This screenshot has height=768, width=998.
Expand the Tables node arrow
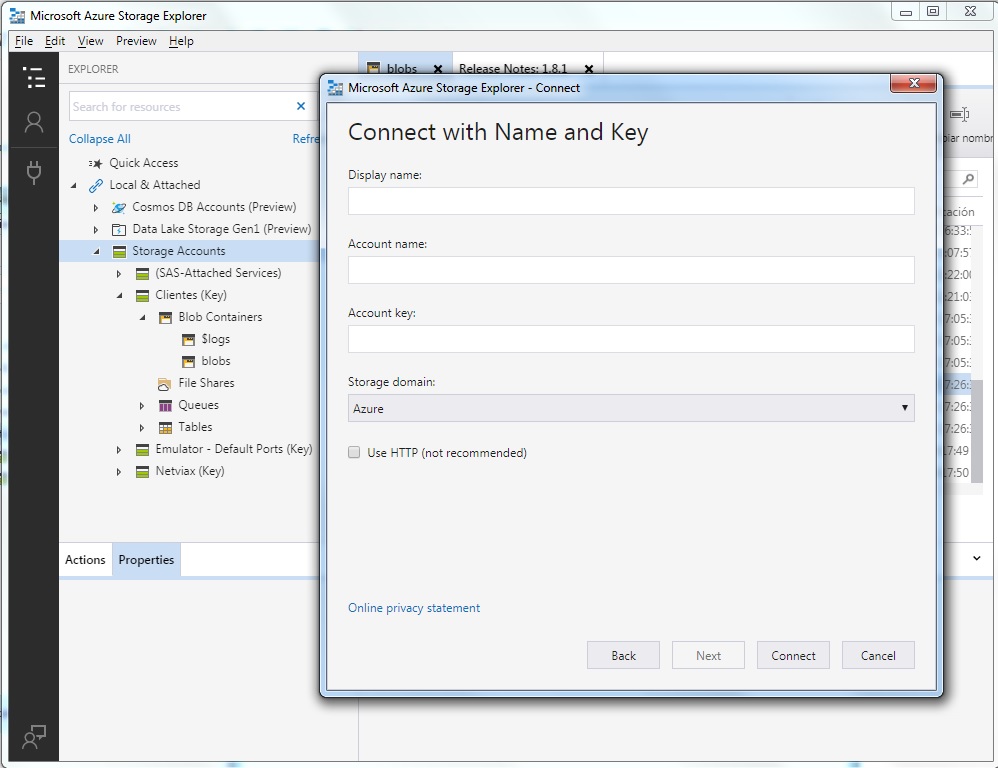click(x=142, y=428)
